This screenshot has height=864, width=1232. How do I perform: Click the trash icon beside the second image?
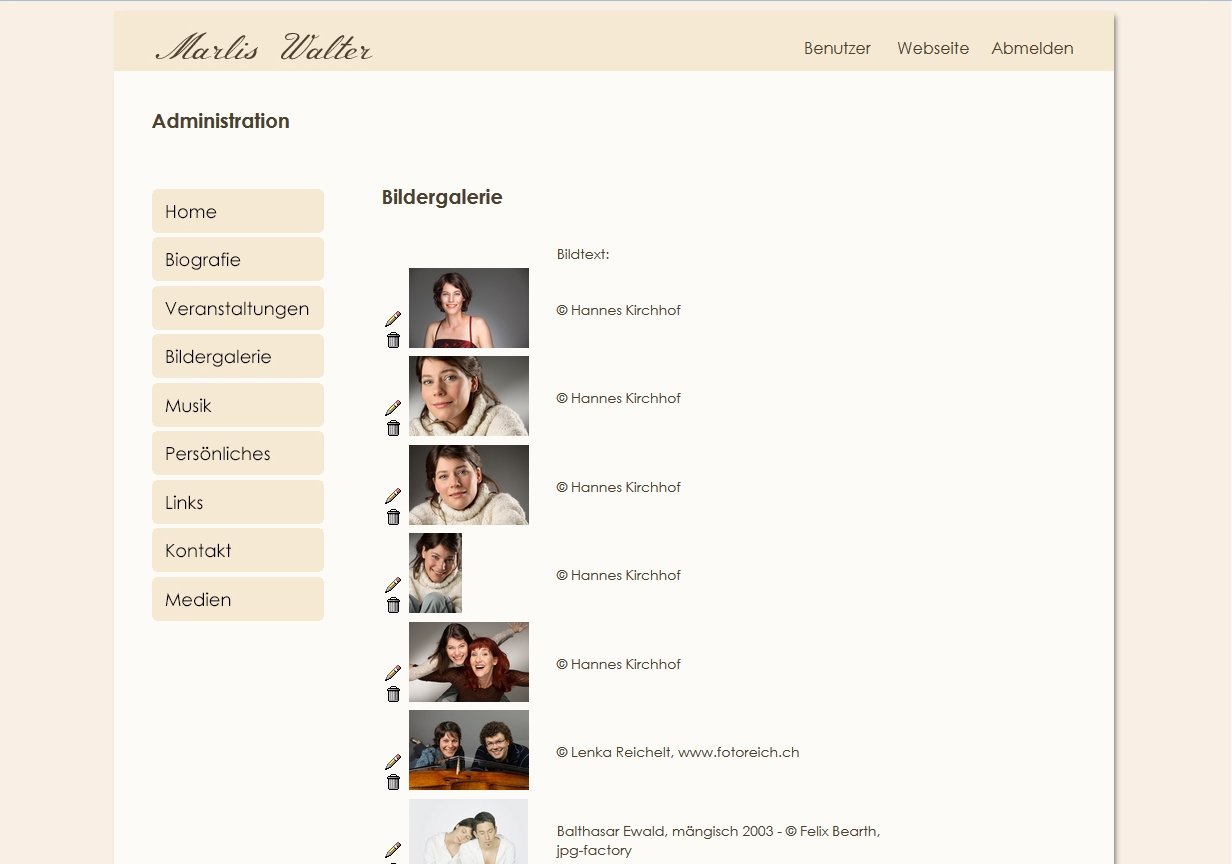pos(393,428)
